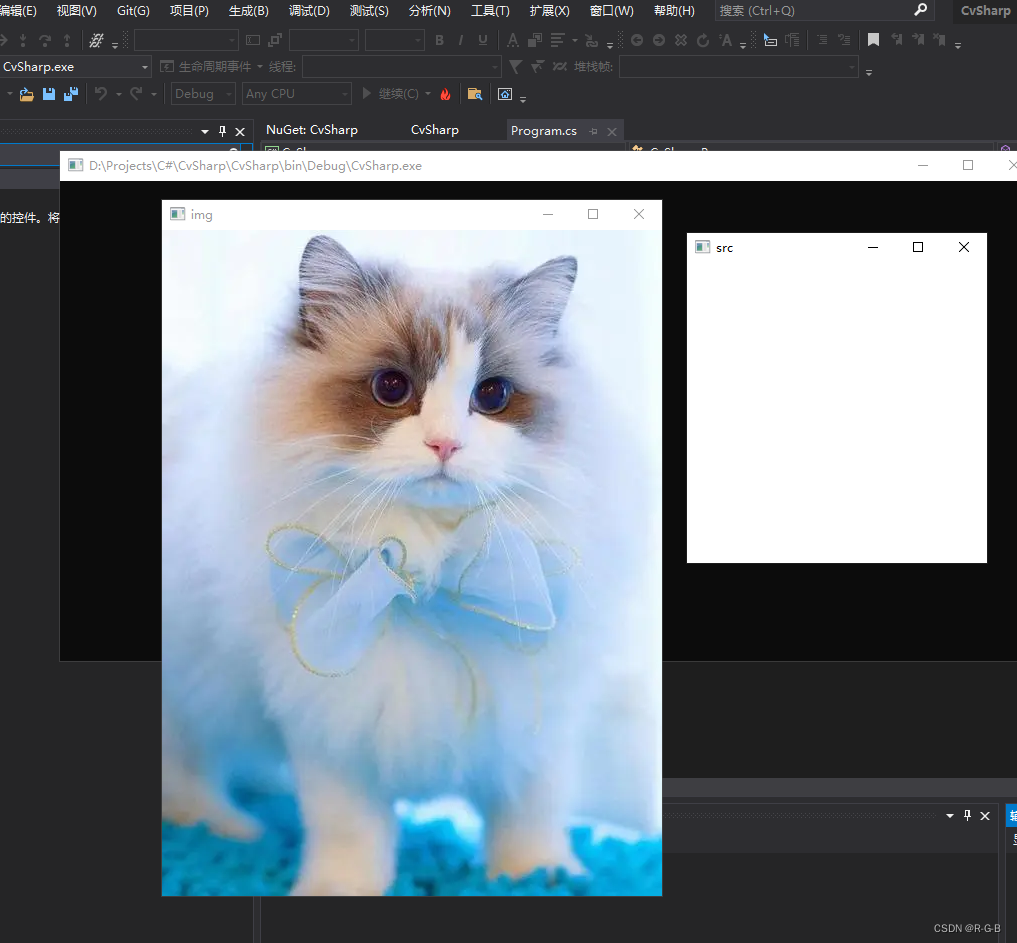
Task: Close the bottom right output panel
Action: click(x=985, y=816)
